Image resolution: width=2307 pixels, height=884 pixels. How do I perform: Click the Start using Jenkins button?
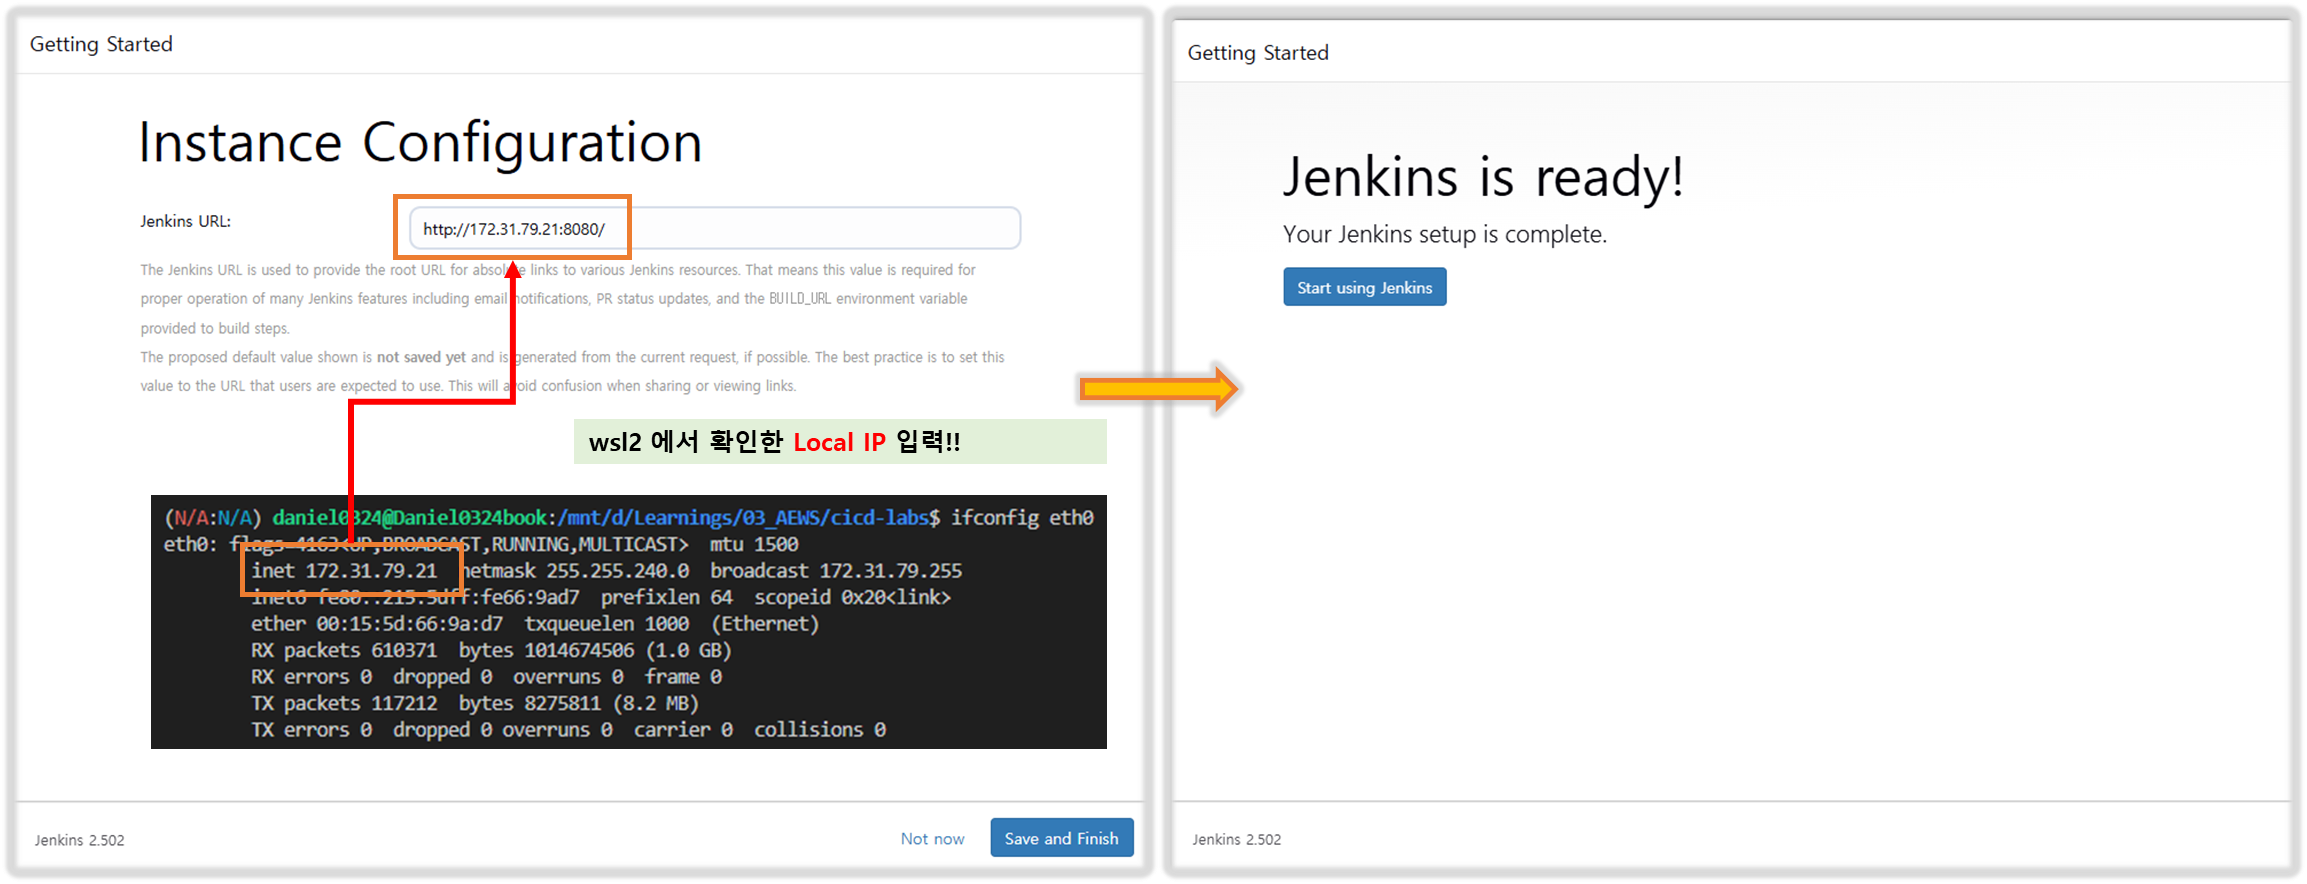click(1364, 287)
